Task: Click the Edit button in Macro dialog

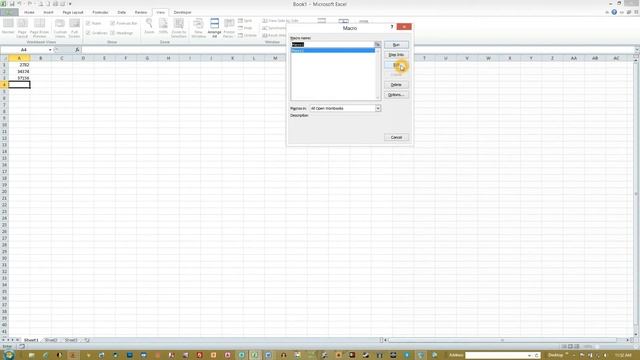Action: coord(396,65)
